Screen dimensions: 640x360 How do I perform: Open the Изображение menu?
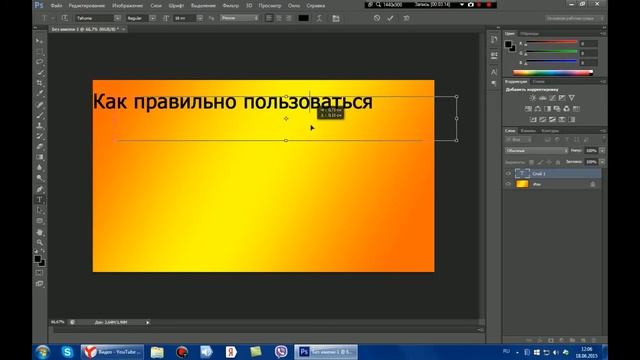(127, 6)
